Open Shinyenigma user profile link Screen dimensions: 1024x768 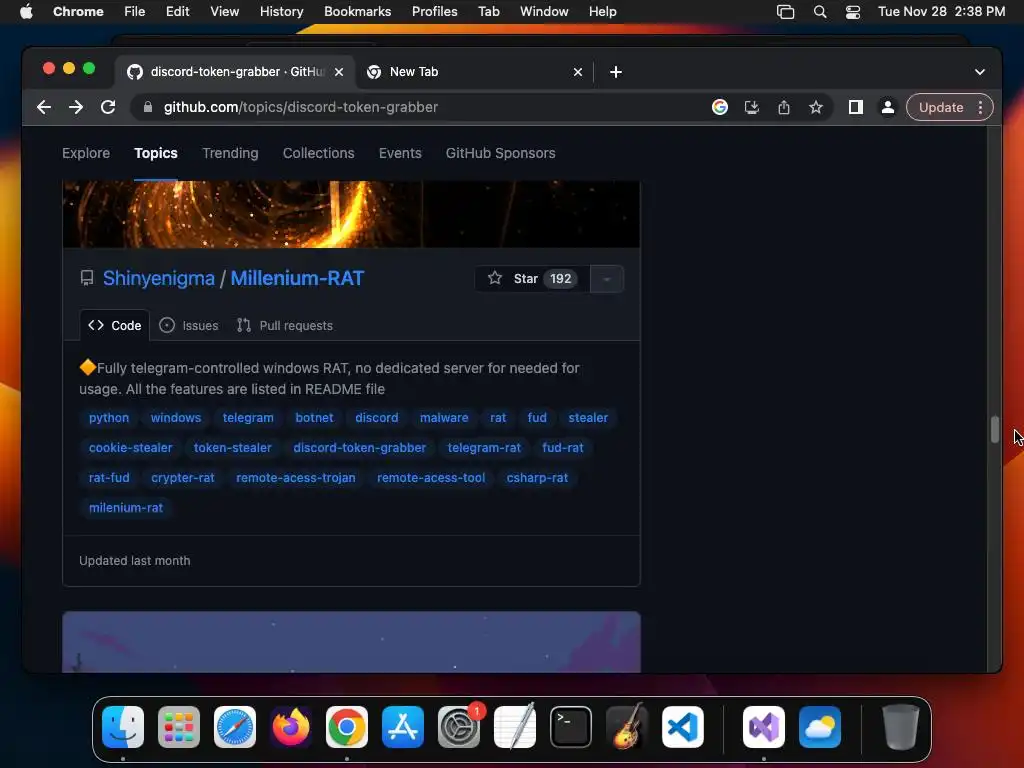coord(159,278)
